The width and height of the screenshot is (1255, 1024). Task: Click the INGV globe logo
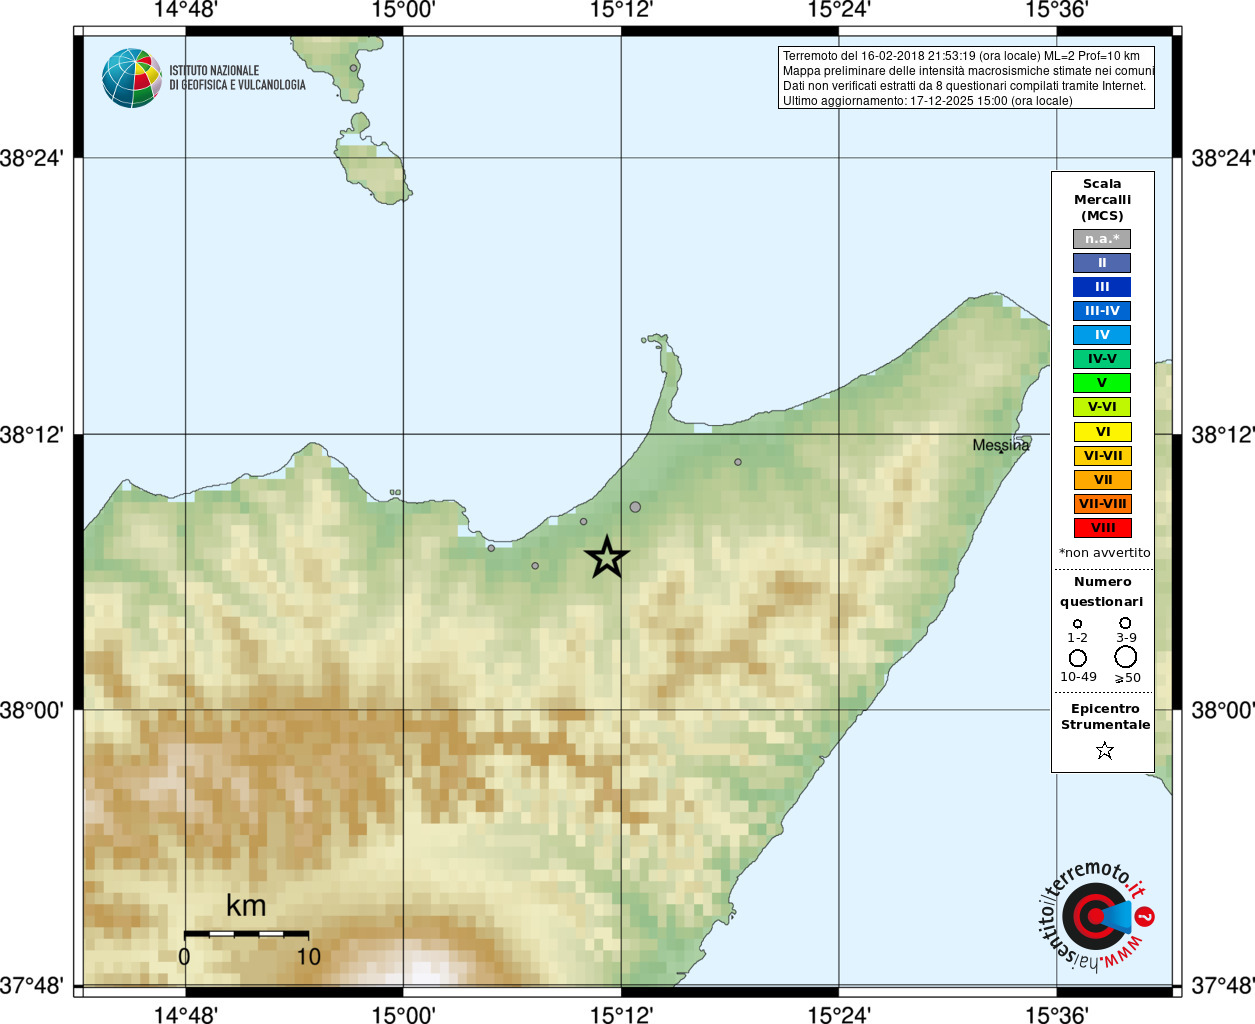pyautogui.click(x=131, y=78)
